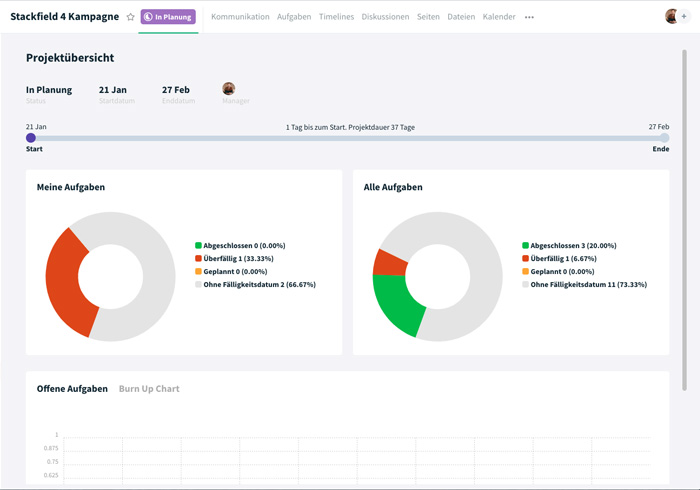This screenshot has height=490, width=700.
Task: Select the Stackfield 4 Kampagne room title
Action: point(65,17)
